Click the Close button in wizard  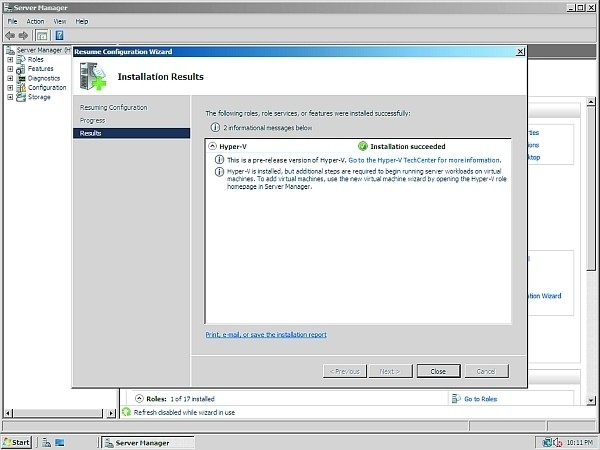click(x=438, y=371)
